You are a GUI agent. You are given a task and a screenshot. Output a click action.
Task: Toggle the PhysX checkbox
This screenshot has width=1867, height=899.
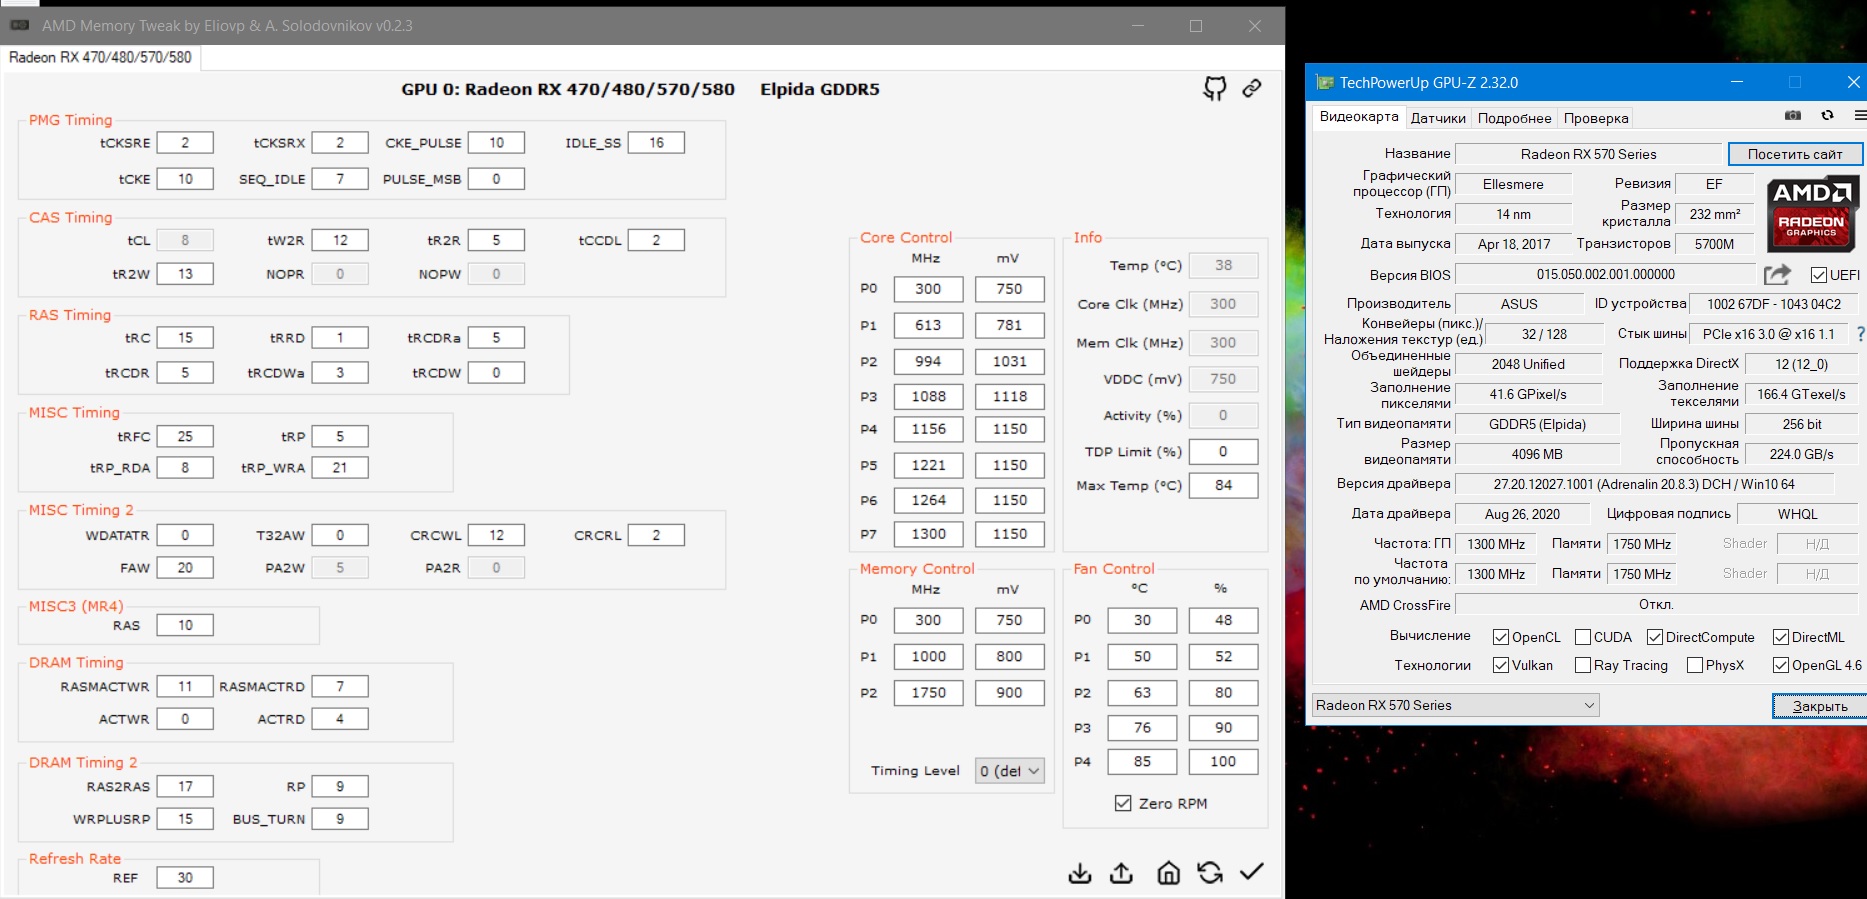(x=1695, y=665)
